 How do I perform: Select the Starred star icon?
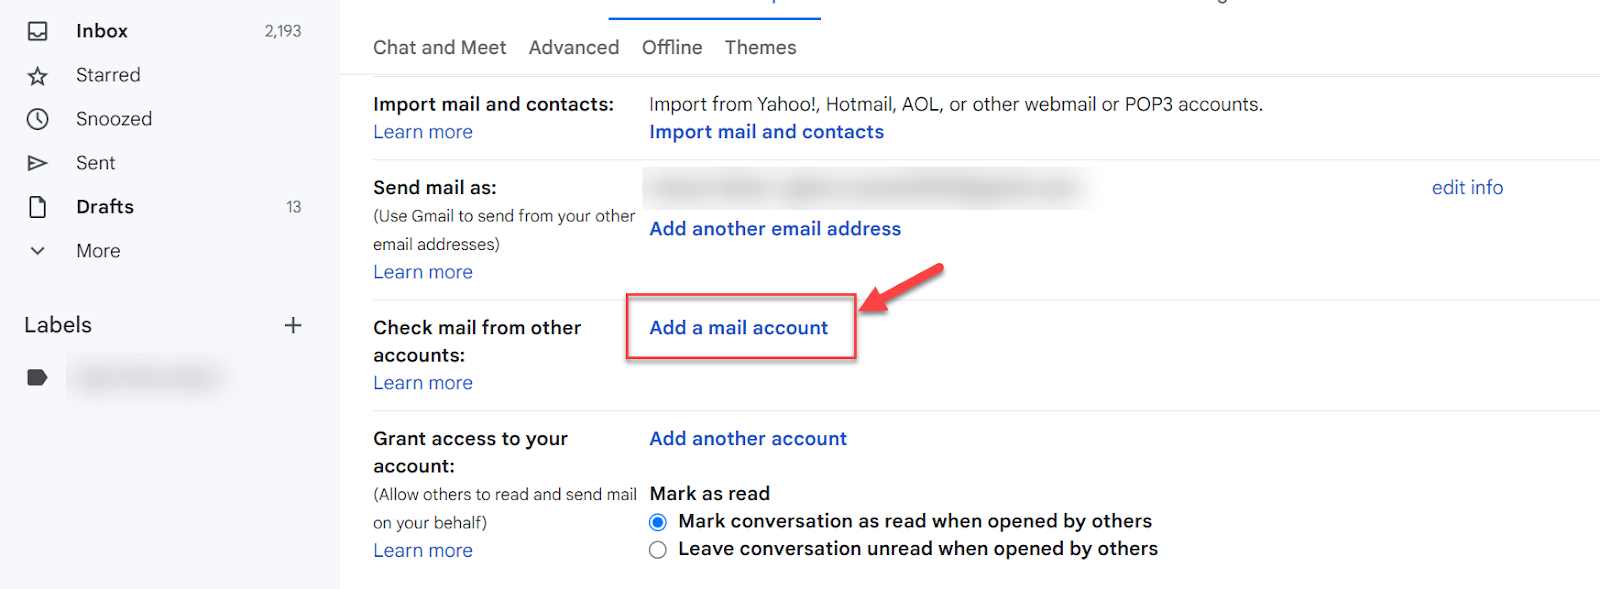click(37, 75)
